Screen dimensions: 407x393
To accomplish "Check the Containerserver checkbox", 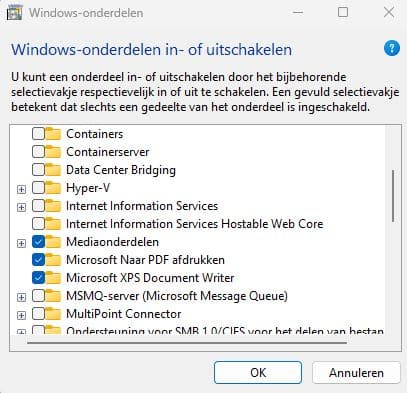I will pos(38,152).
